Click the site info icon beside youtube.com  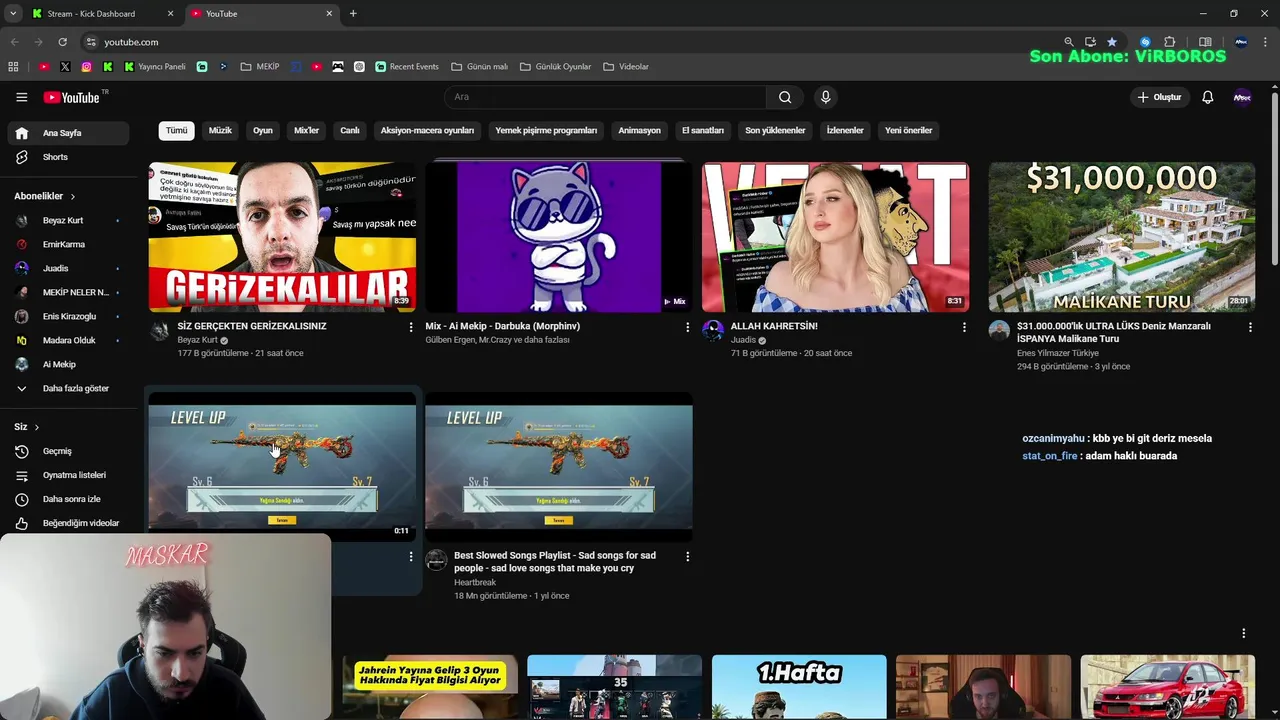90,42
